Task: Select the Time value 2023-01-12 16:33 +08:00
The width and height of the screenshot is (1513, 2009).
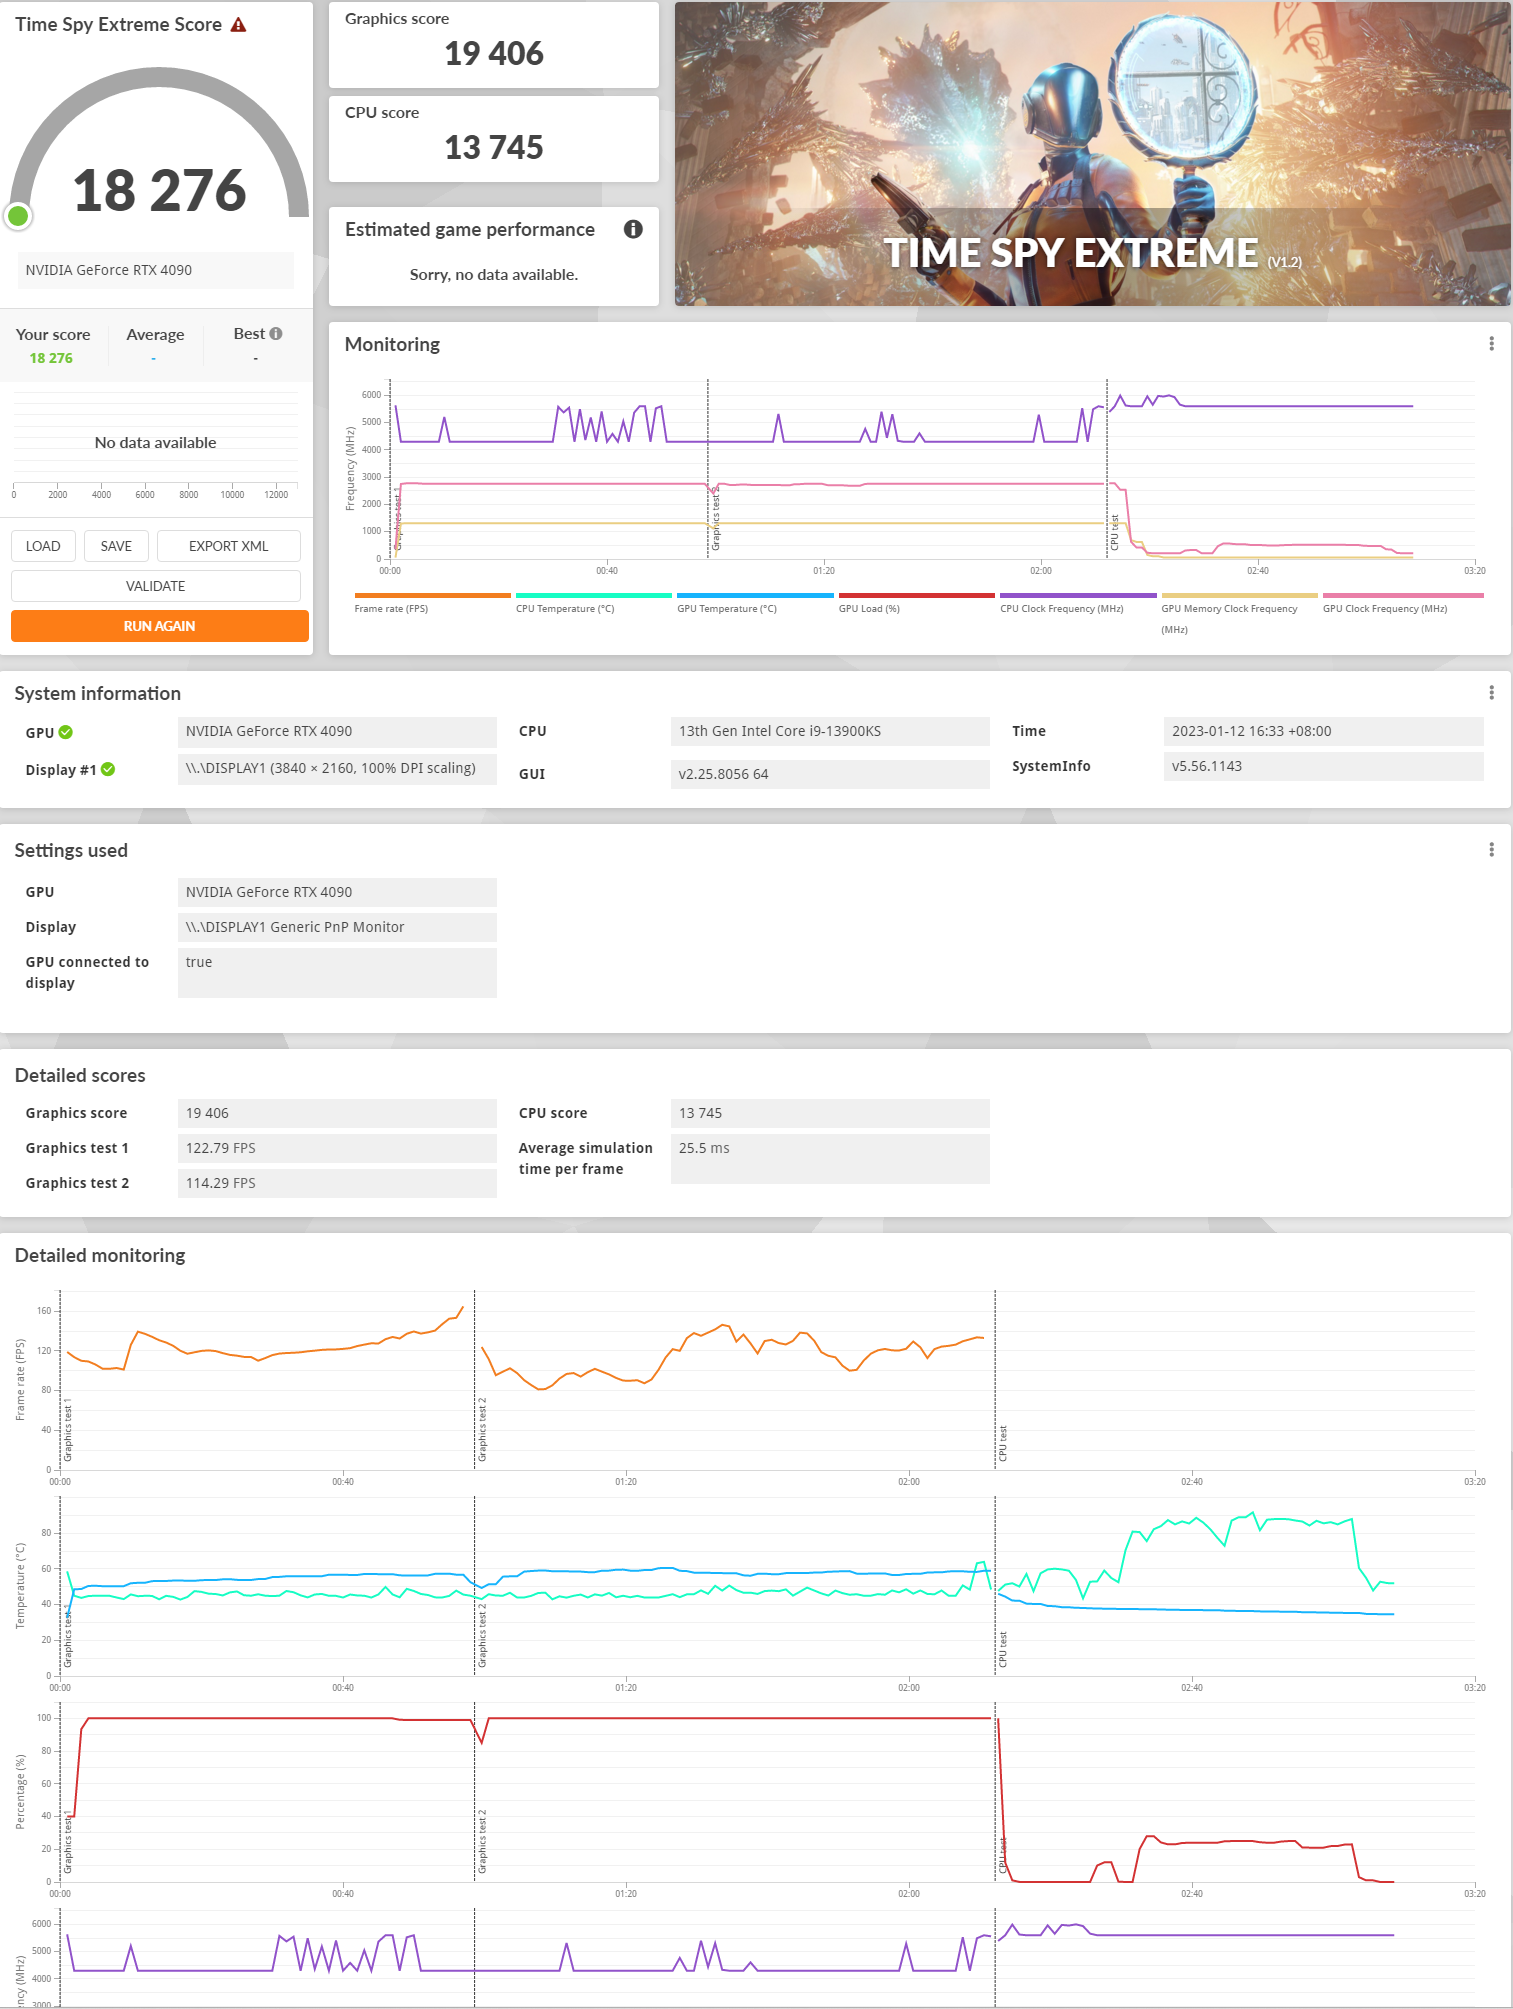Action: coord(1323,731)
